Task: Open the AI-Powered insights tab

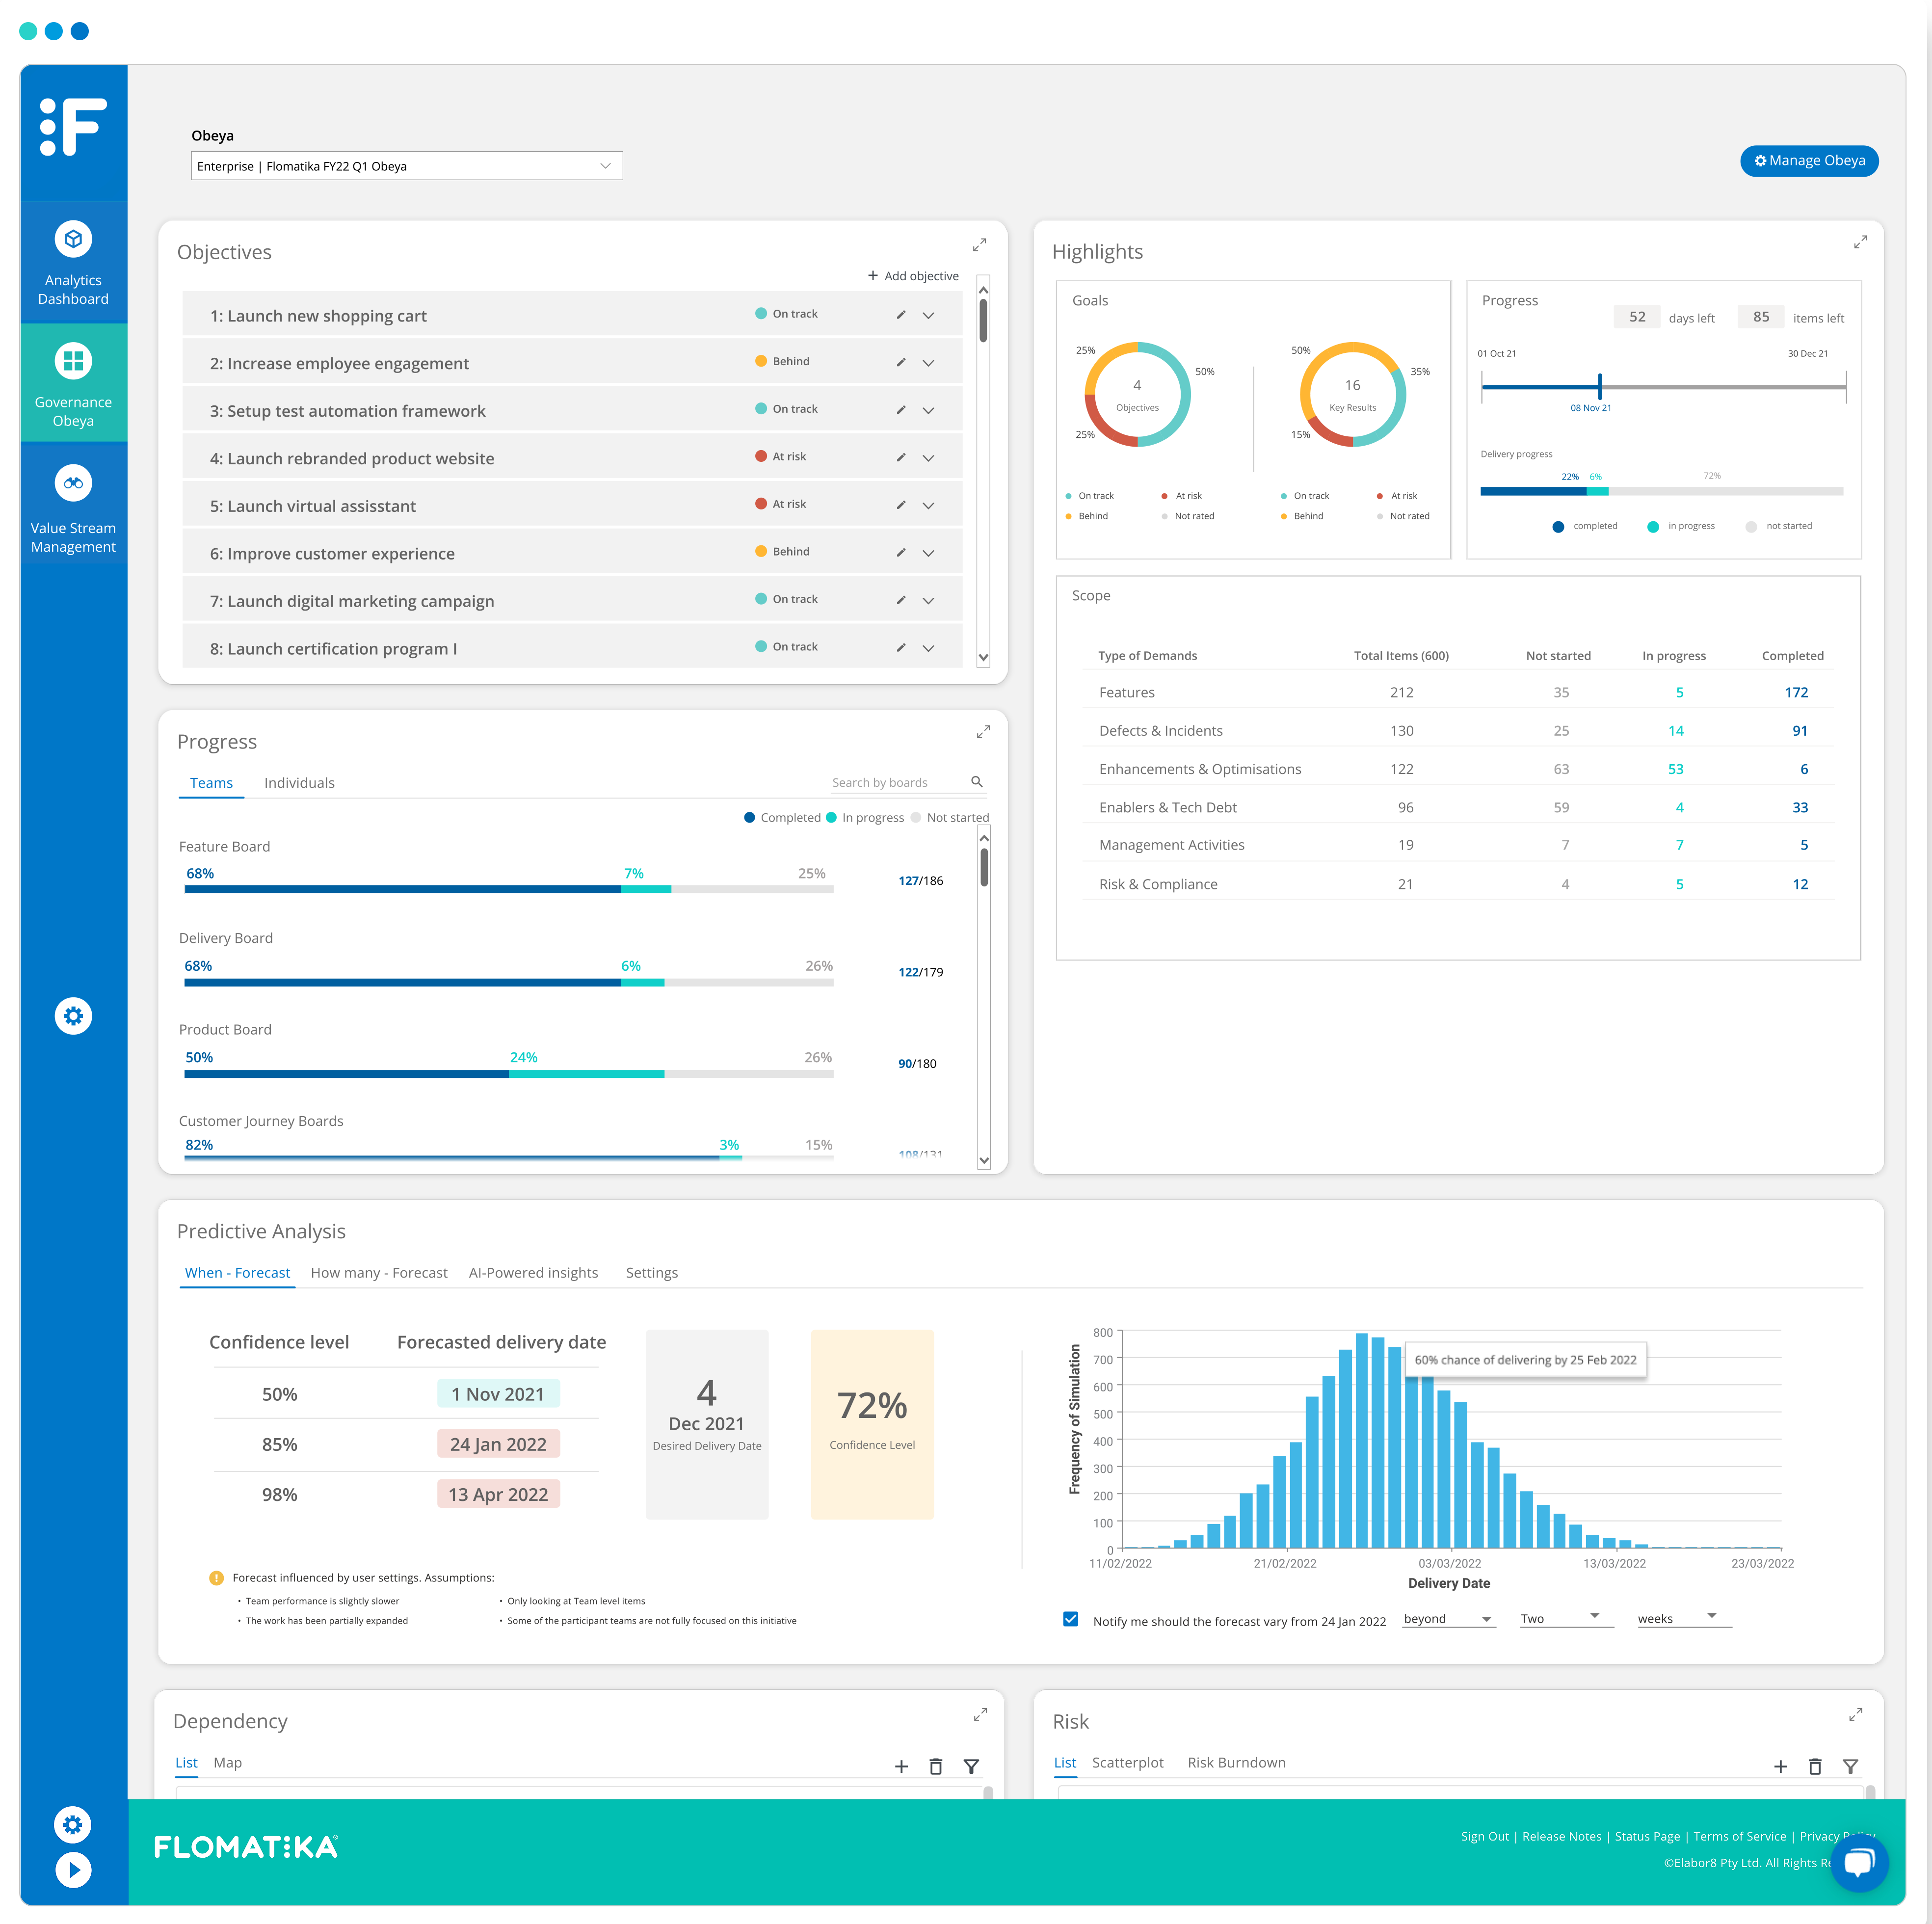Action: coord(534,1272)
